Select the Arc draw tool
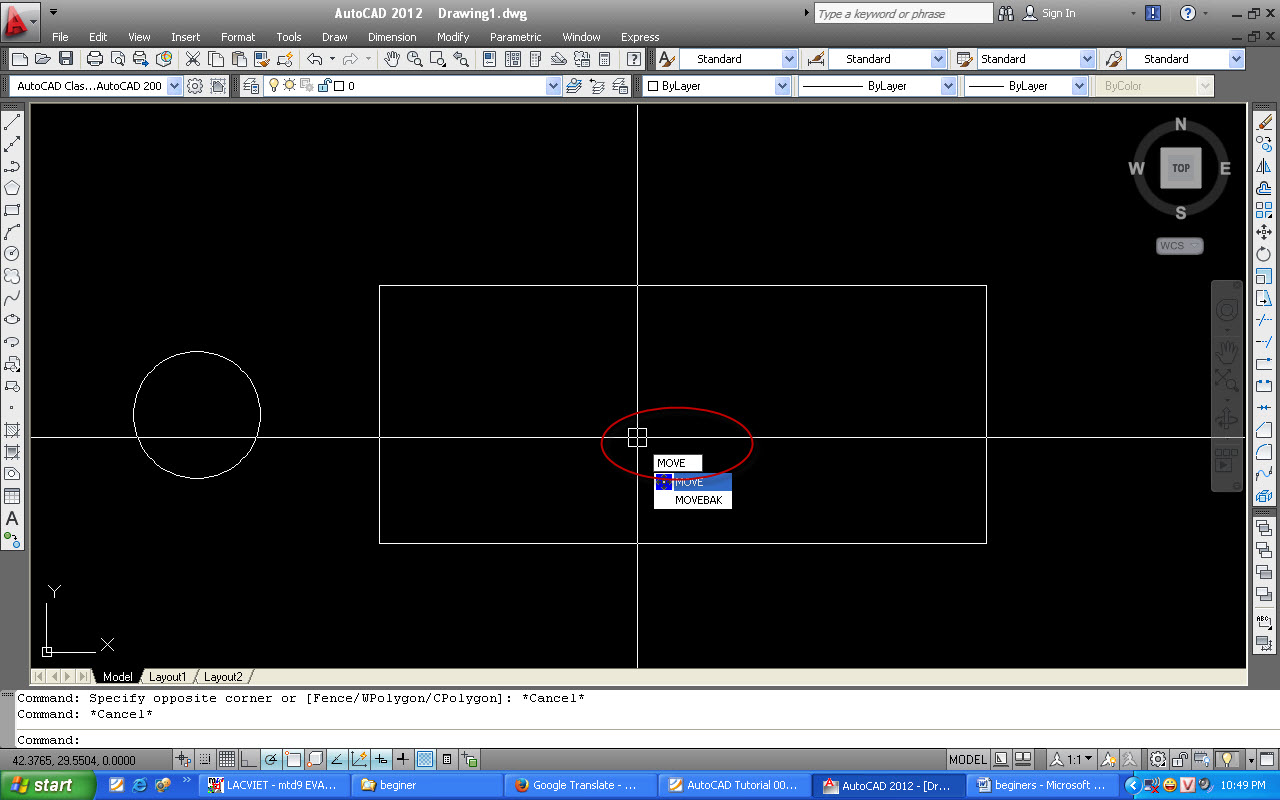Screen dimensions: 1280x800 coord(12,232)
